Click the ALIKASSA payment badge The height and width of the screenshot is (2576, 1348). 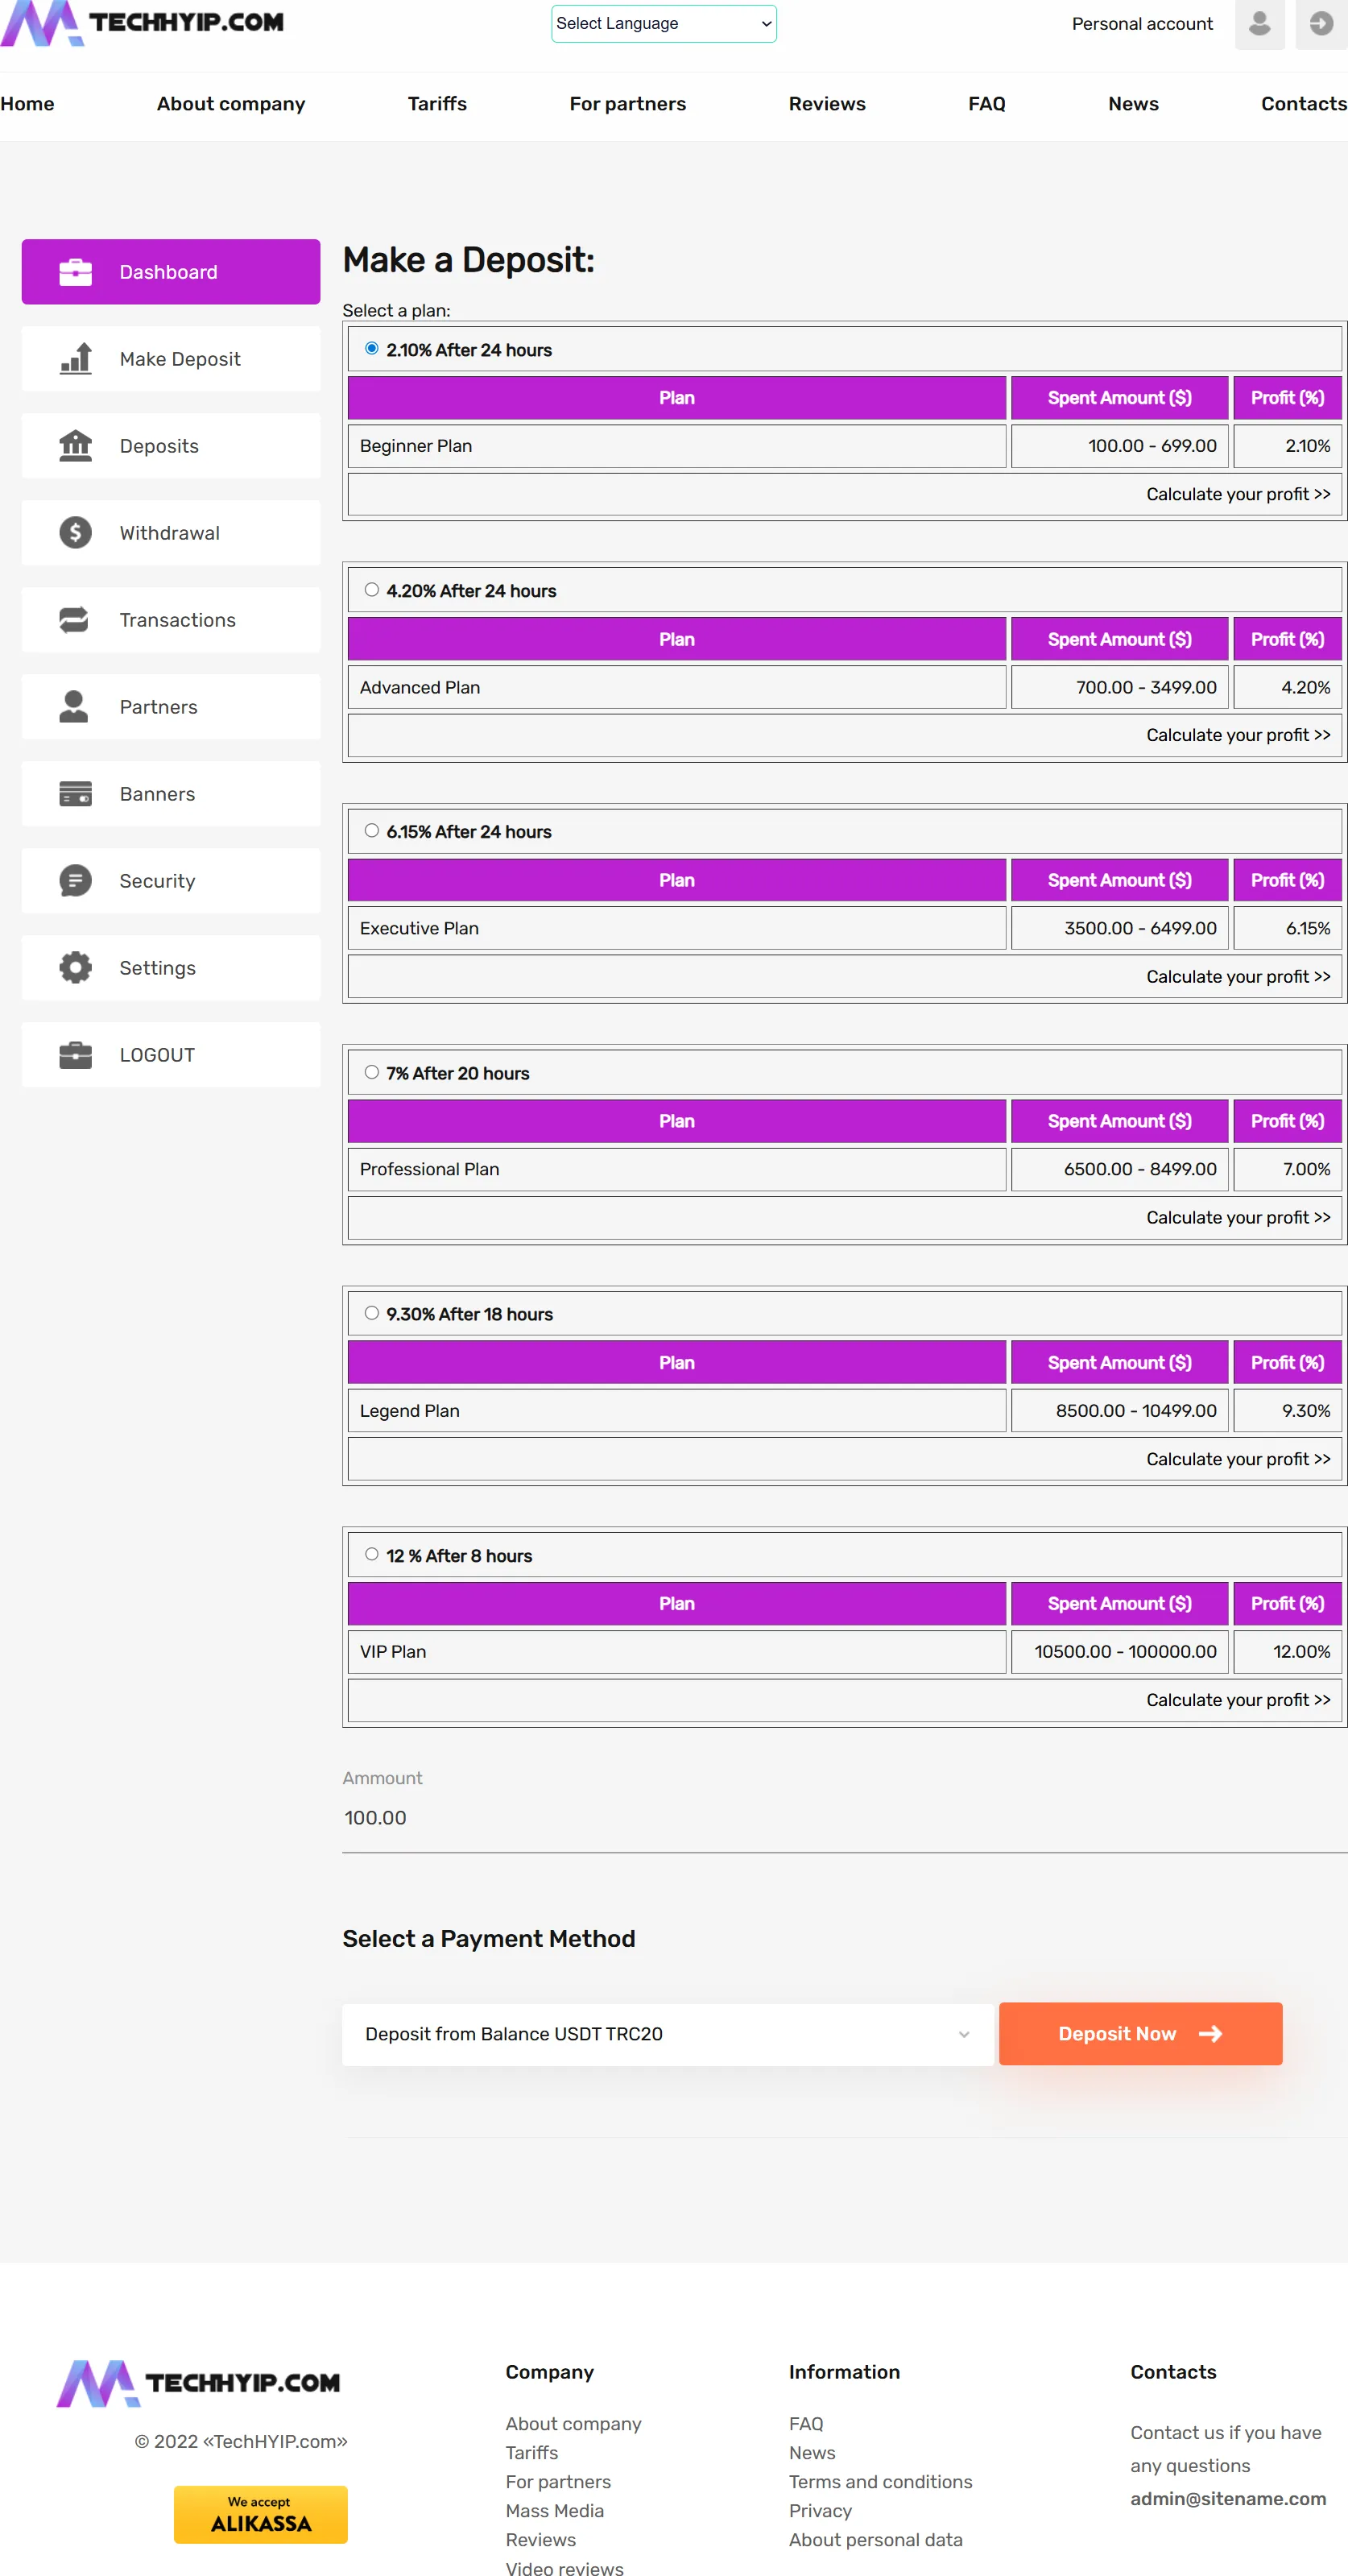261,2514
